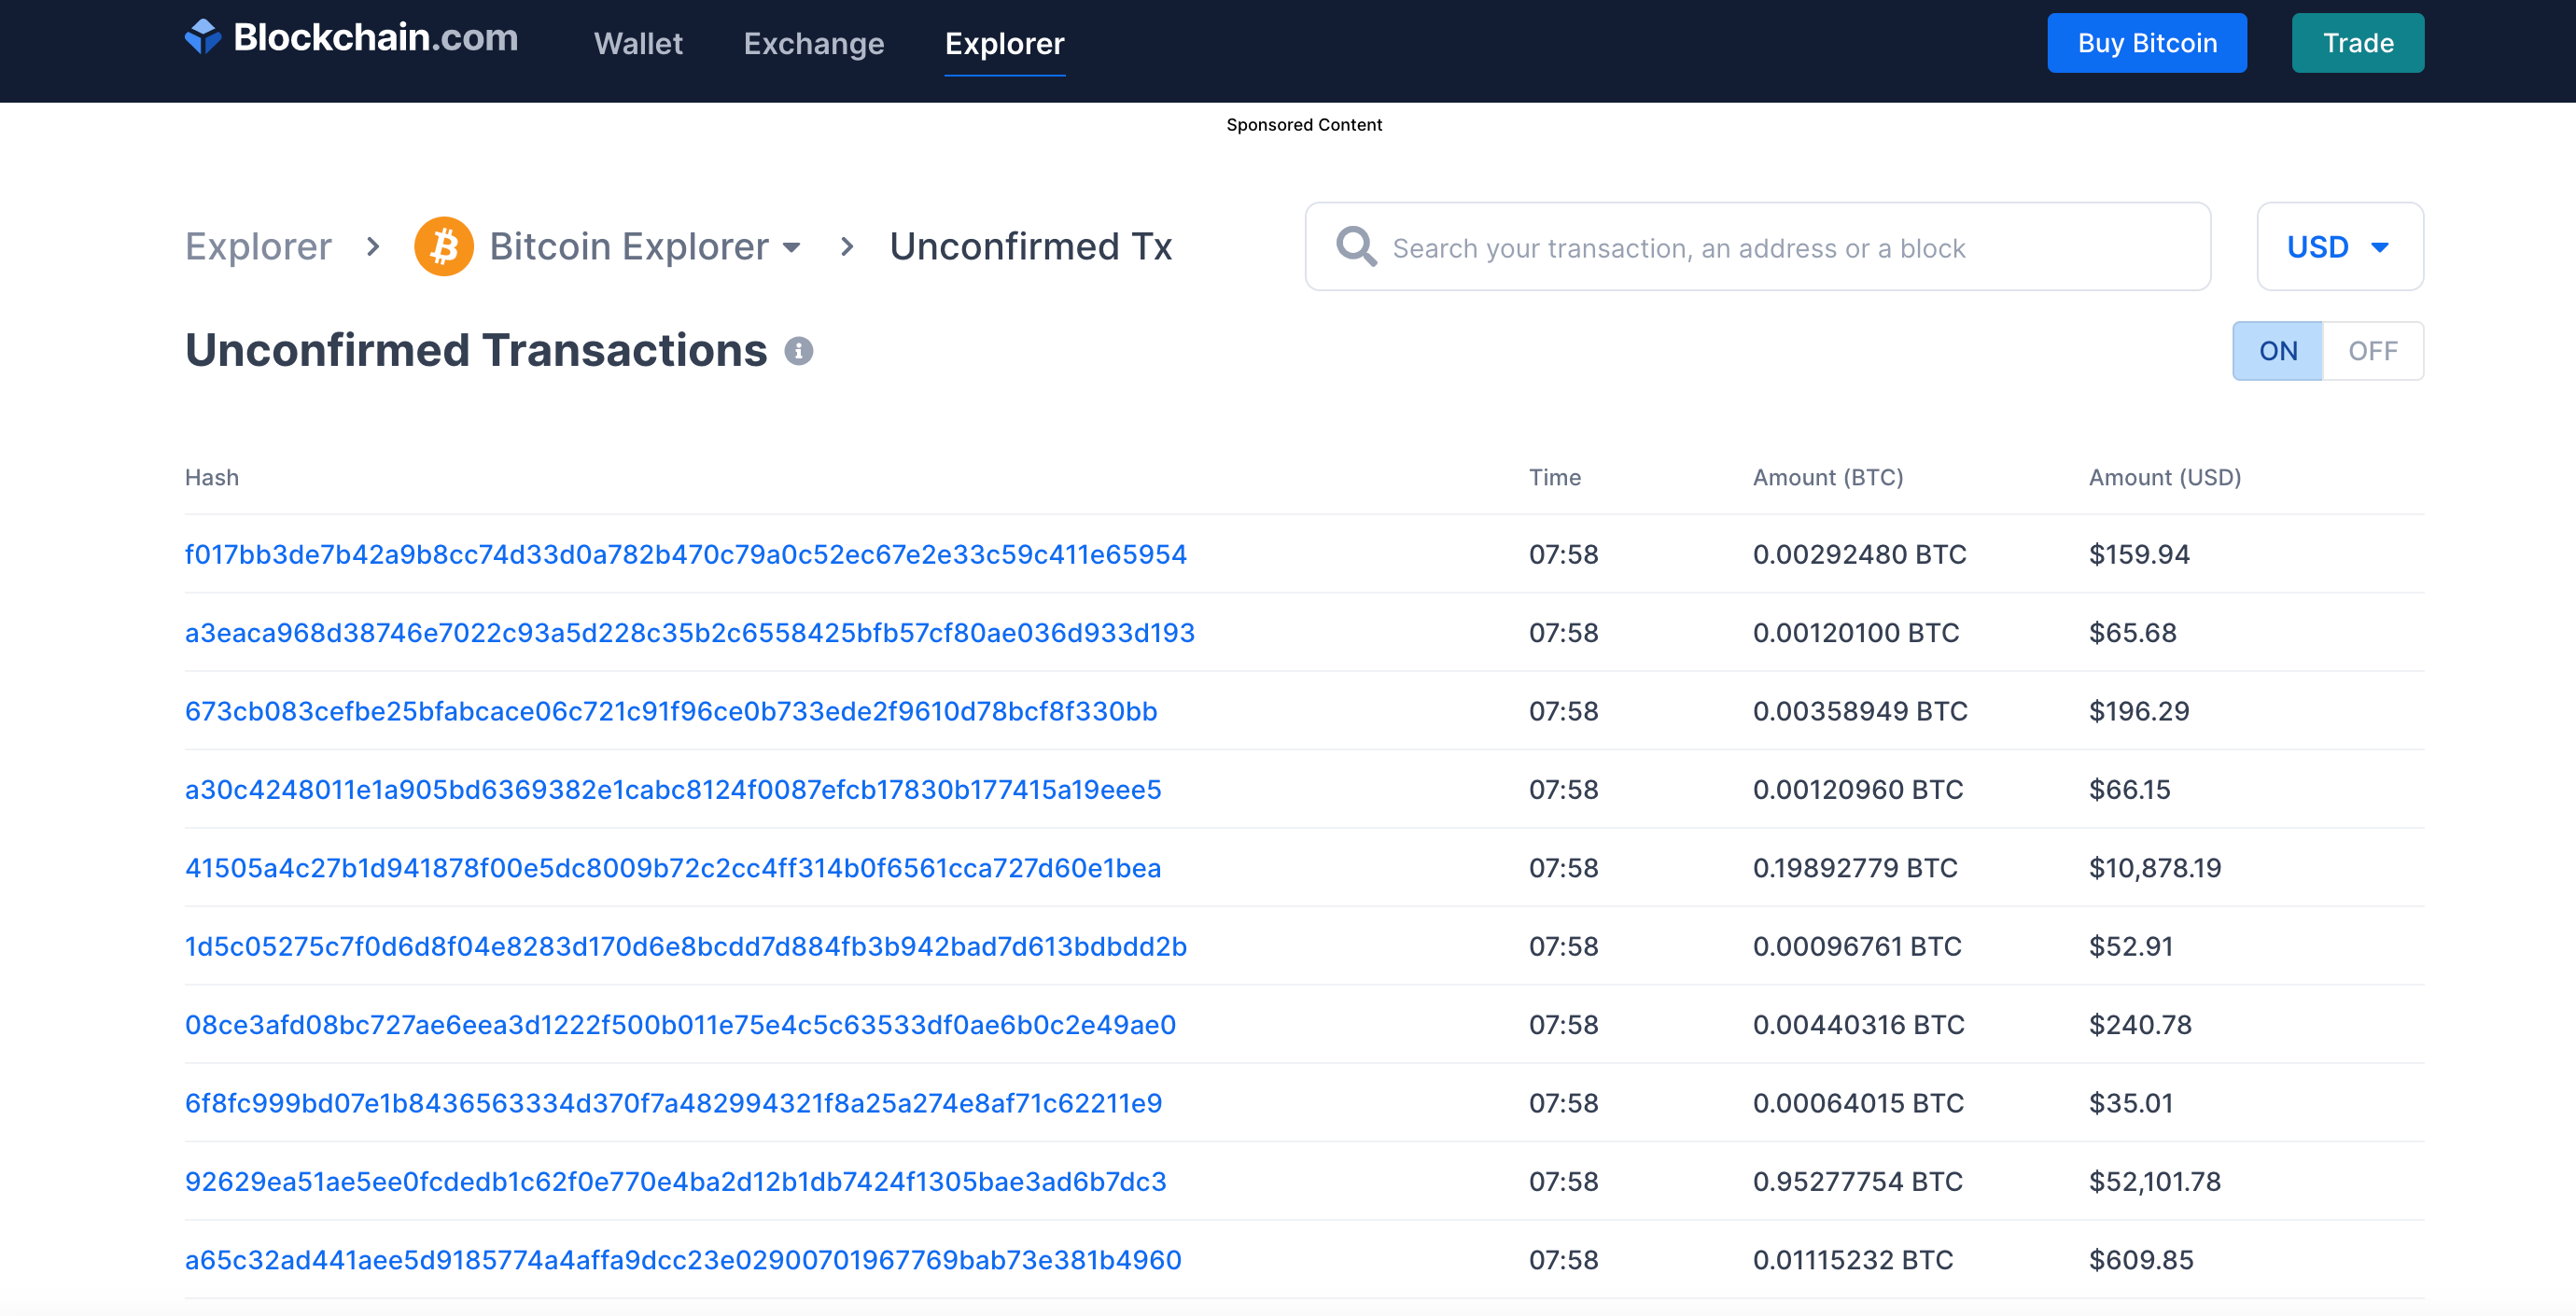Open the info tooltip beside Unconfirmed Transactions
This screenshot has height=1316, width=2576.
[797, 351]
